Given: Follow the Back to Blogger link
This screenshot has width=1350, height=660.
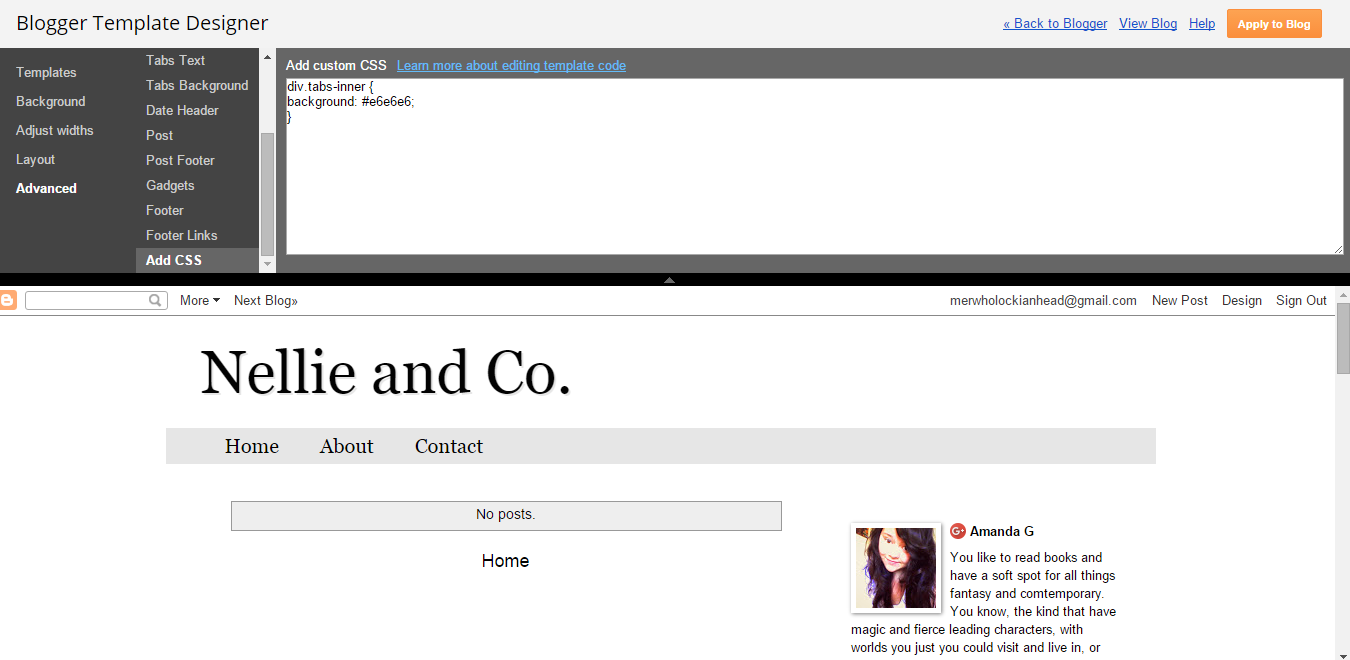Looking at the screenshot, I should click(x=1055, y=23).
